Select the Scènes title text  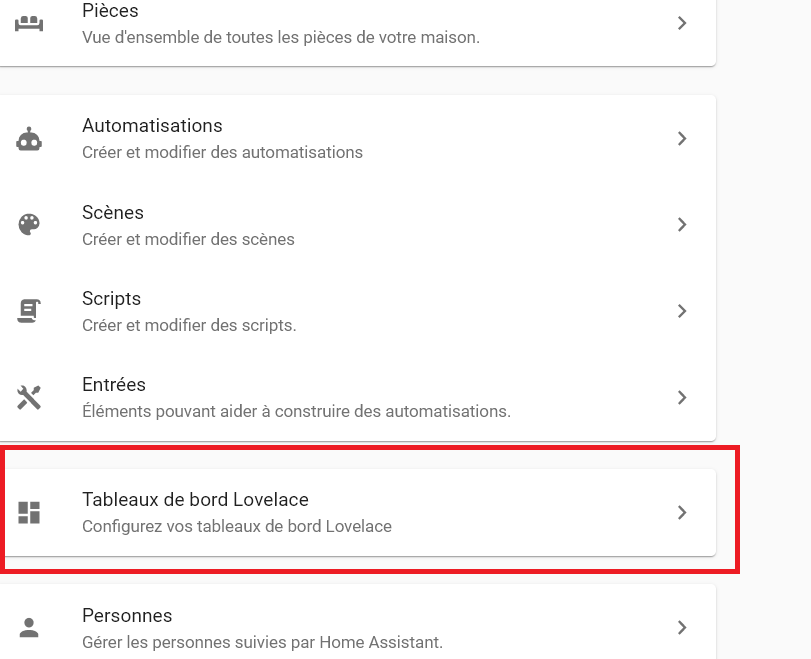tap(113, 213)
